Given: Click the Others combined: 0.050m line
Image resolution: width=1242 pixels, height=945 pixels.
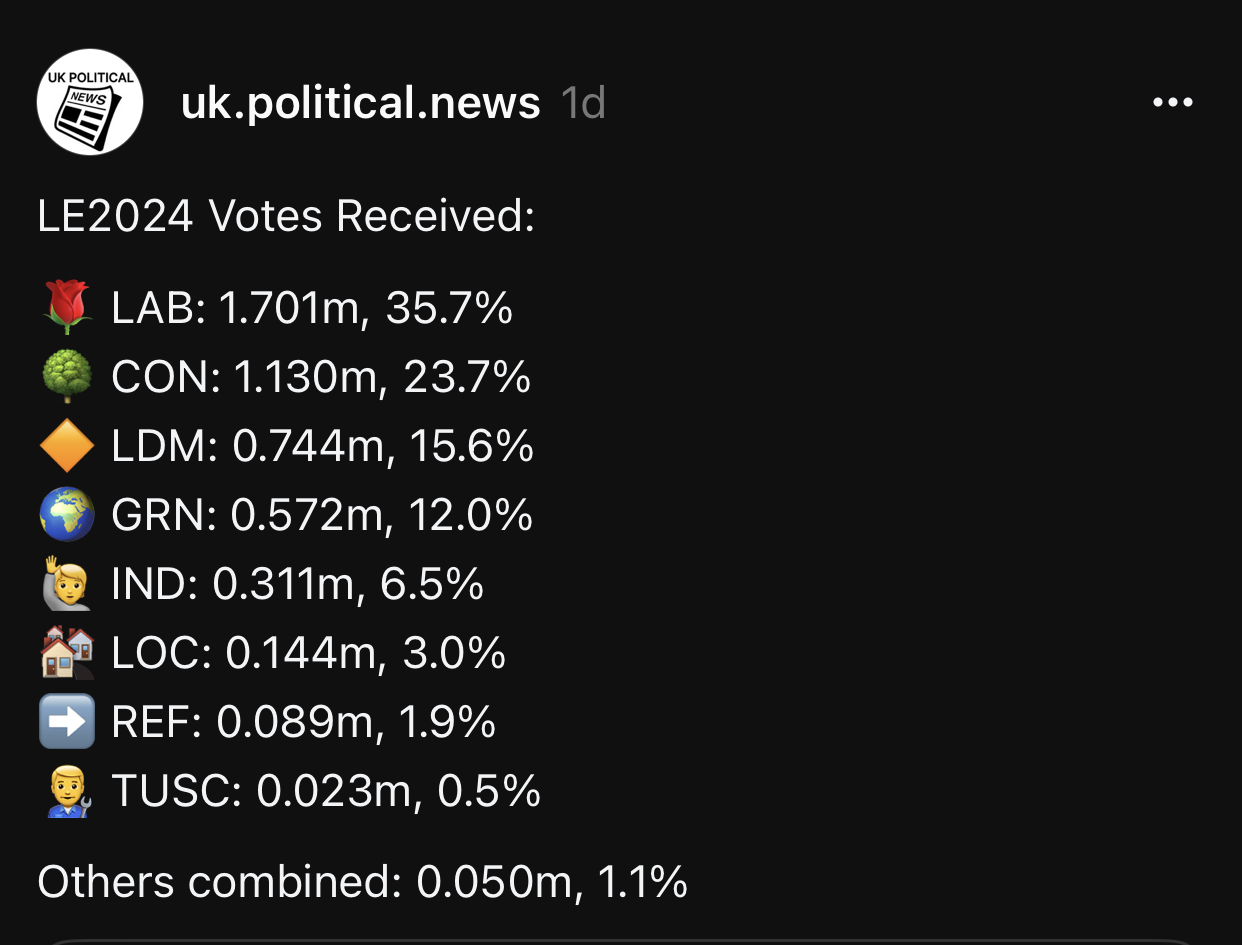Looking at the screenshot, I should tap(362, 882).
